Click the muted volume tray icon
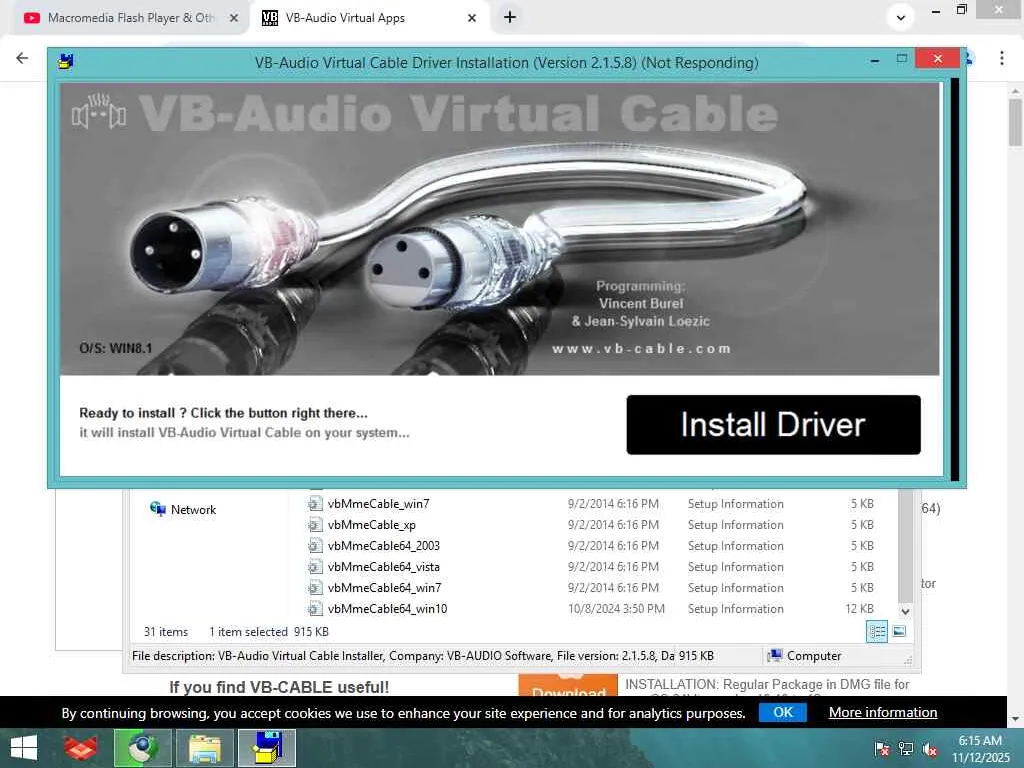 [x=930, y=748]
